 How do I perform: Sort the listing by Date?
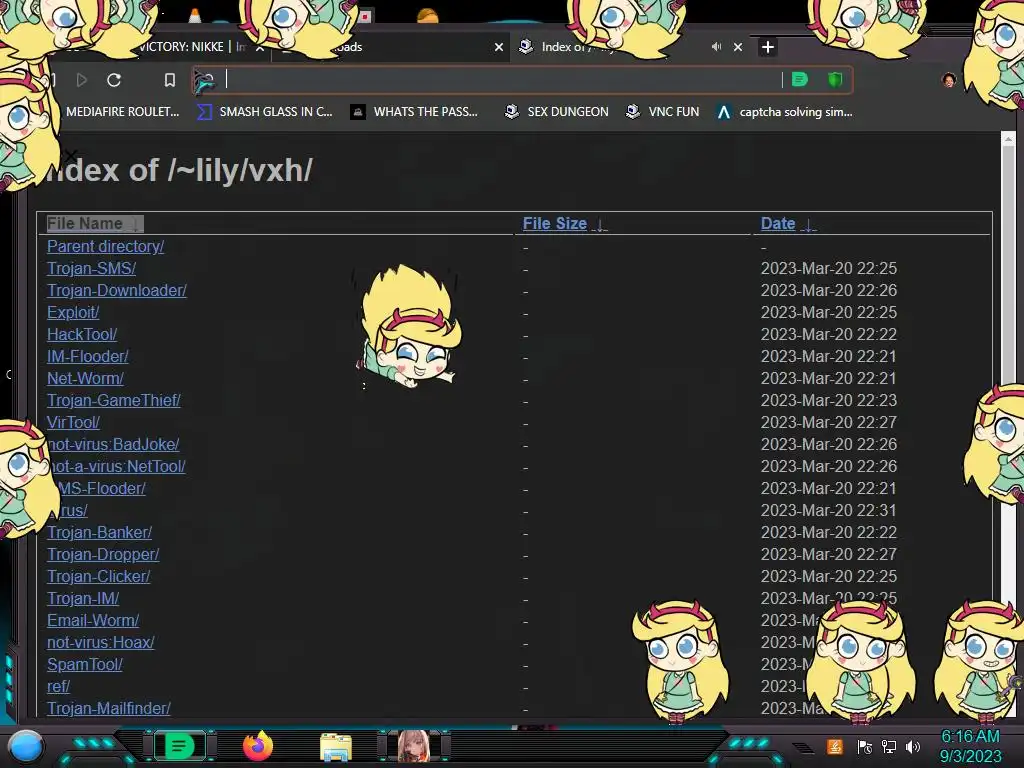tap(788, 224)
